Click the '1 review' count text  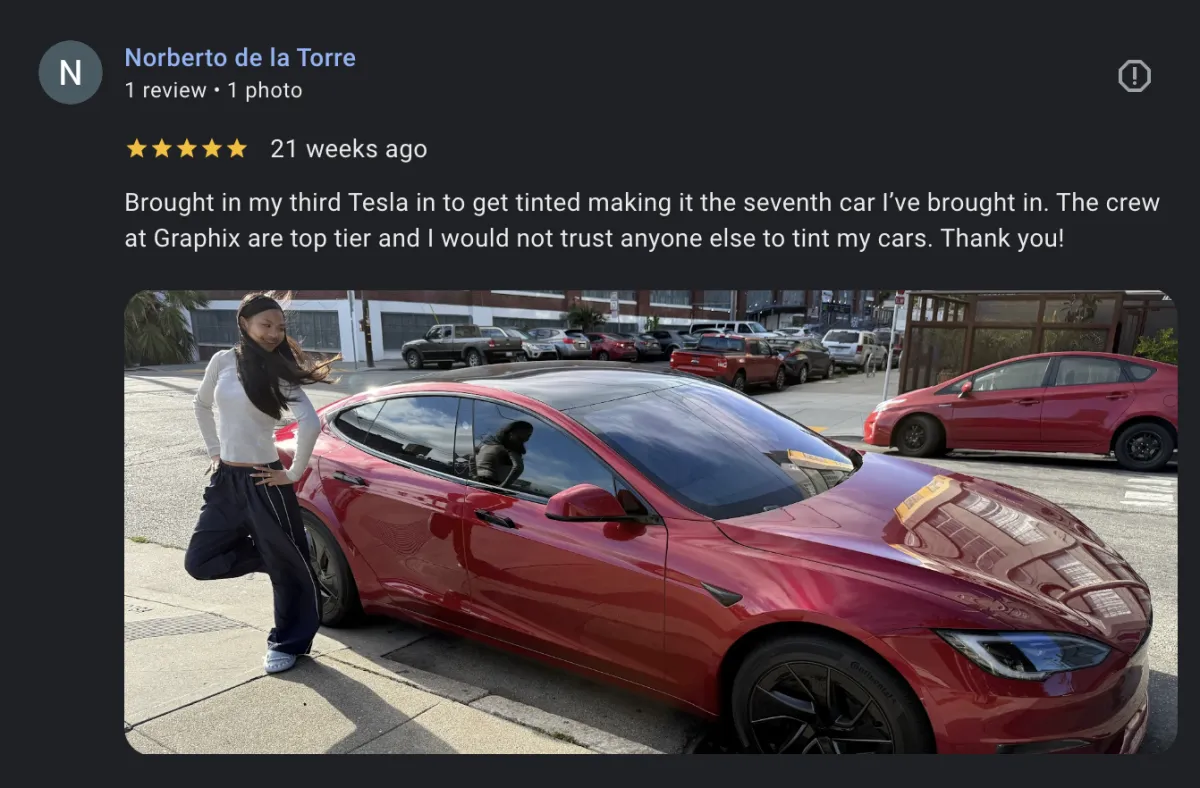click(165, 90)
